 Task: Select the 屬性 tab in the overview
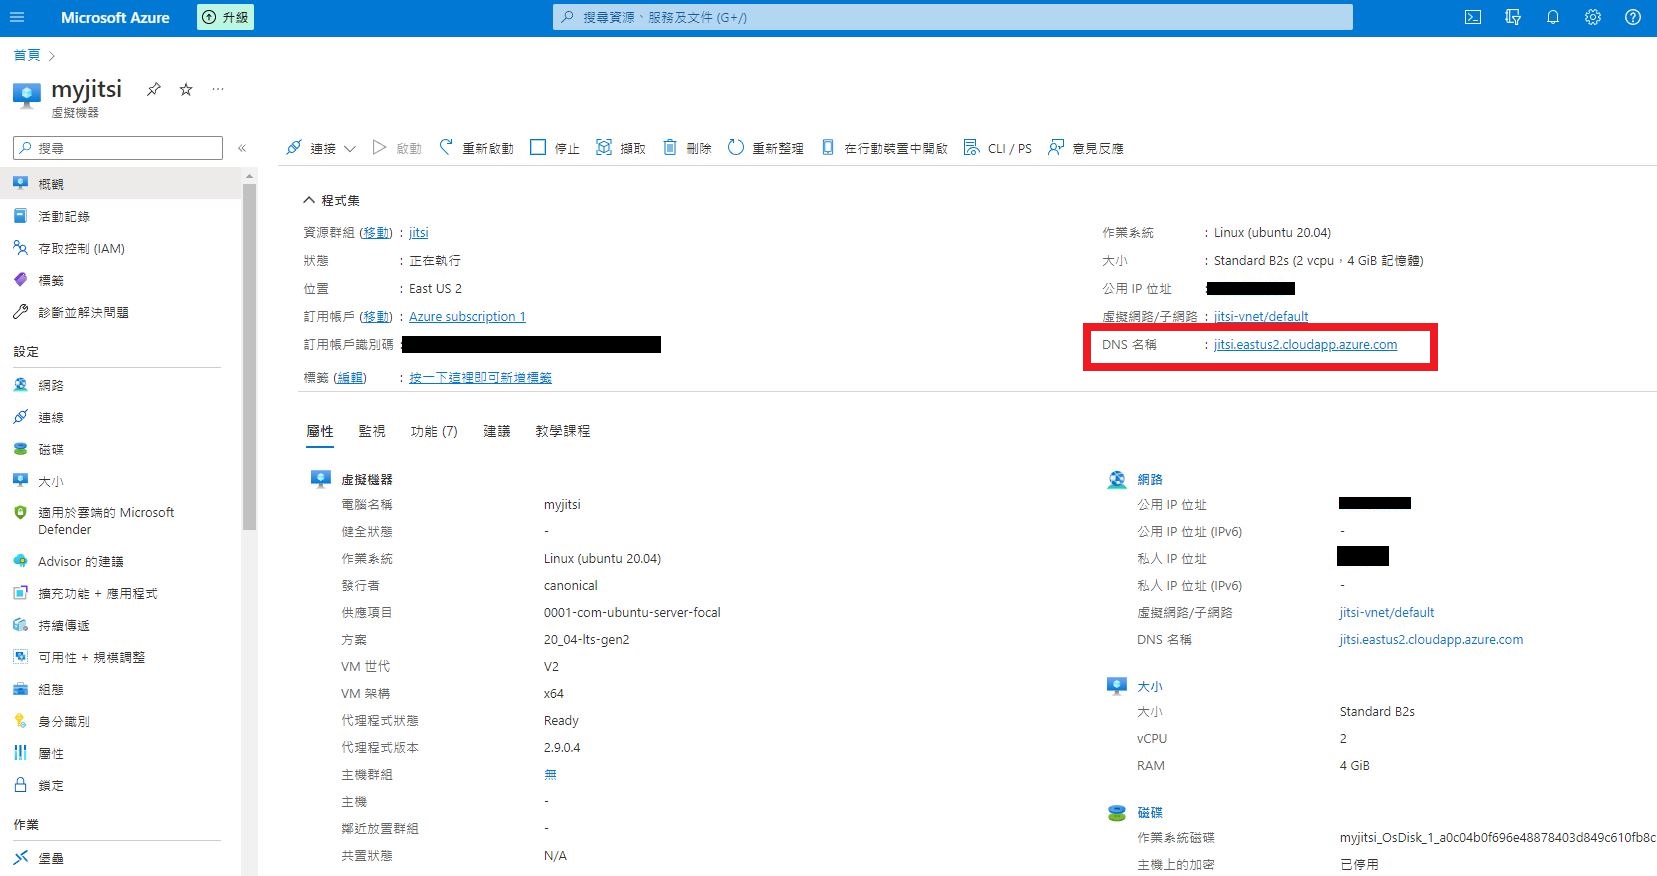[320, 431]
